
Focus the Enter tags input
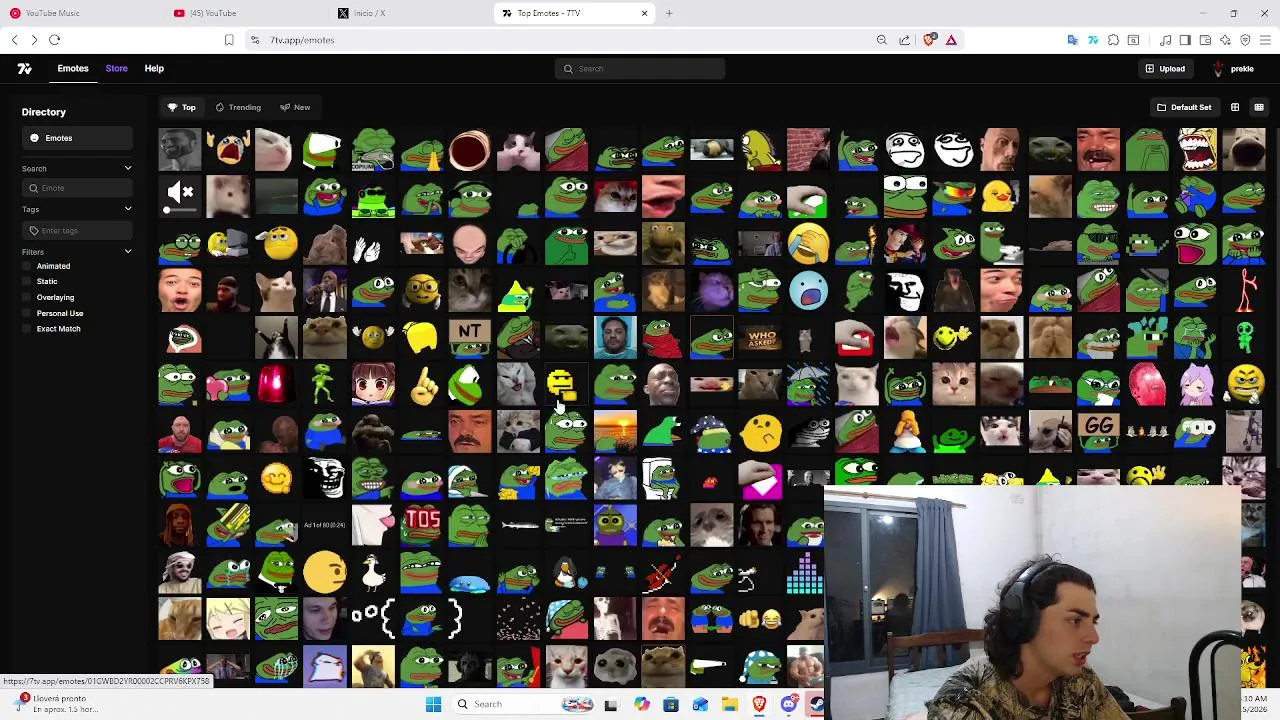77,230
